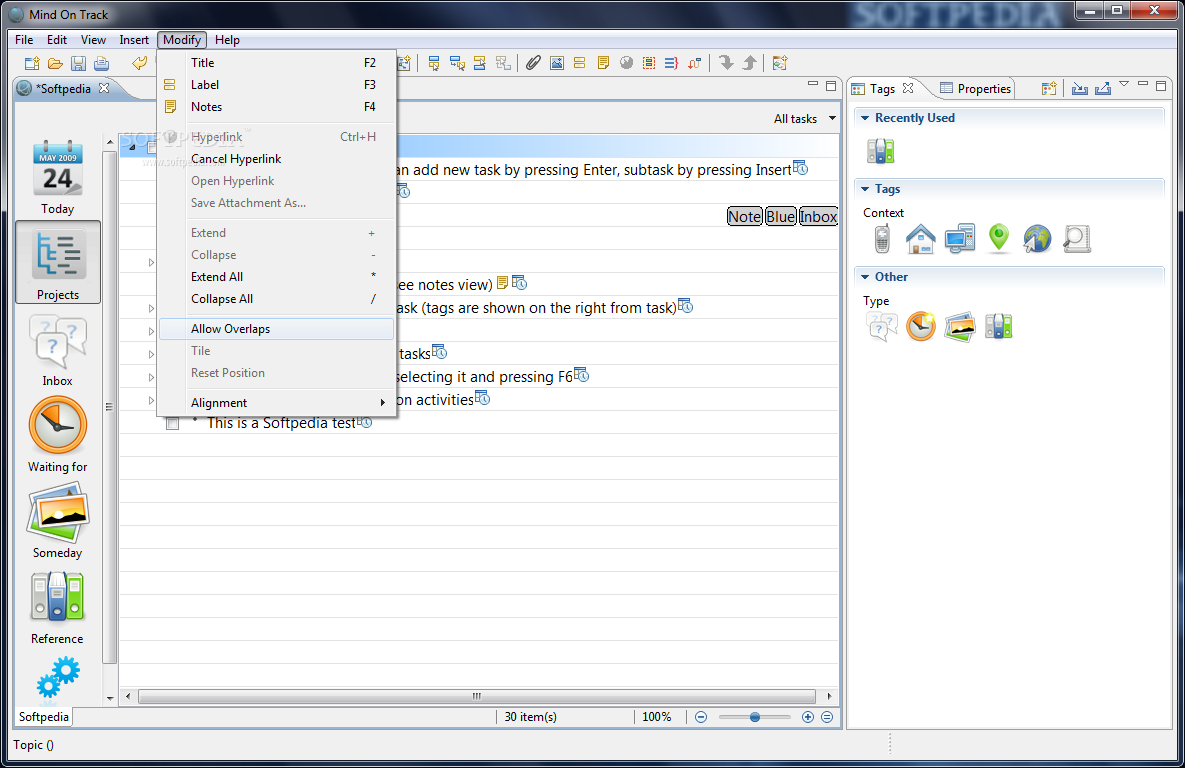1185x768 pixels.
Task: Select the green location pin tag
Action: (x=999, y=239)
